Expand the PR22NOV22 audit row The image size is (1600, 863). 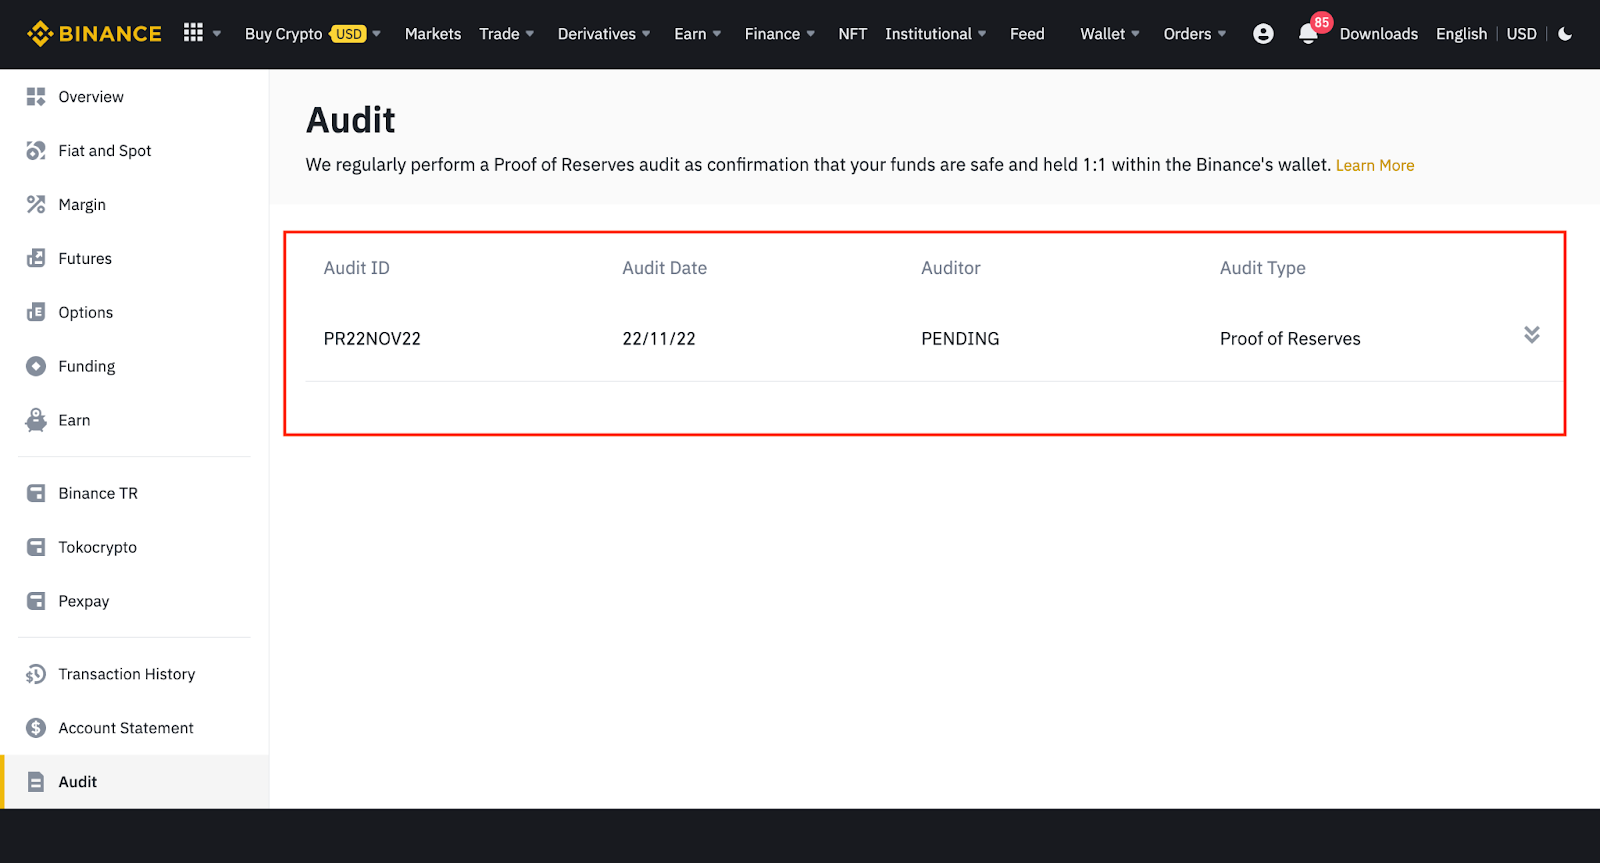click(1531, 335)
